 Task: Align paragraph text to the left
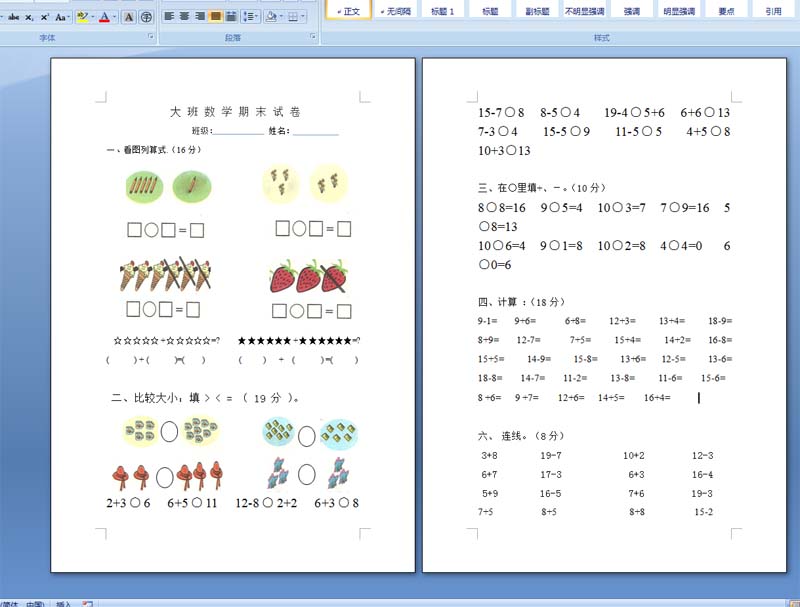click(169, 17)
